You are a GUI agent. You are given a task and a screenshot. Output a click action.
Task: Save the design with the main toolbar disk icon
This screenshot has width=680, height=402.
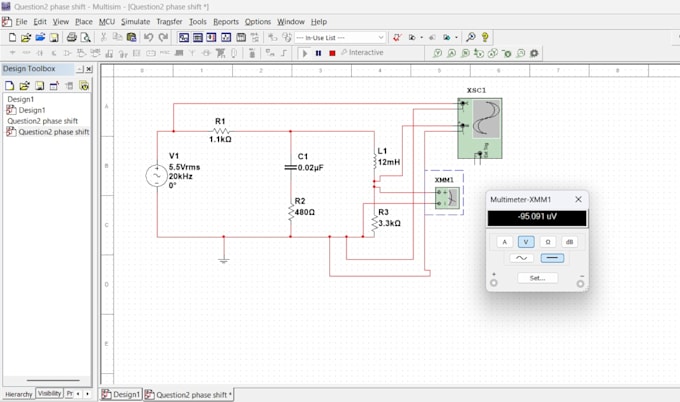pos(54,38)
